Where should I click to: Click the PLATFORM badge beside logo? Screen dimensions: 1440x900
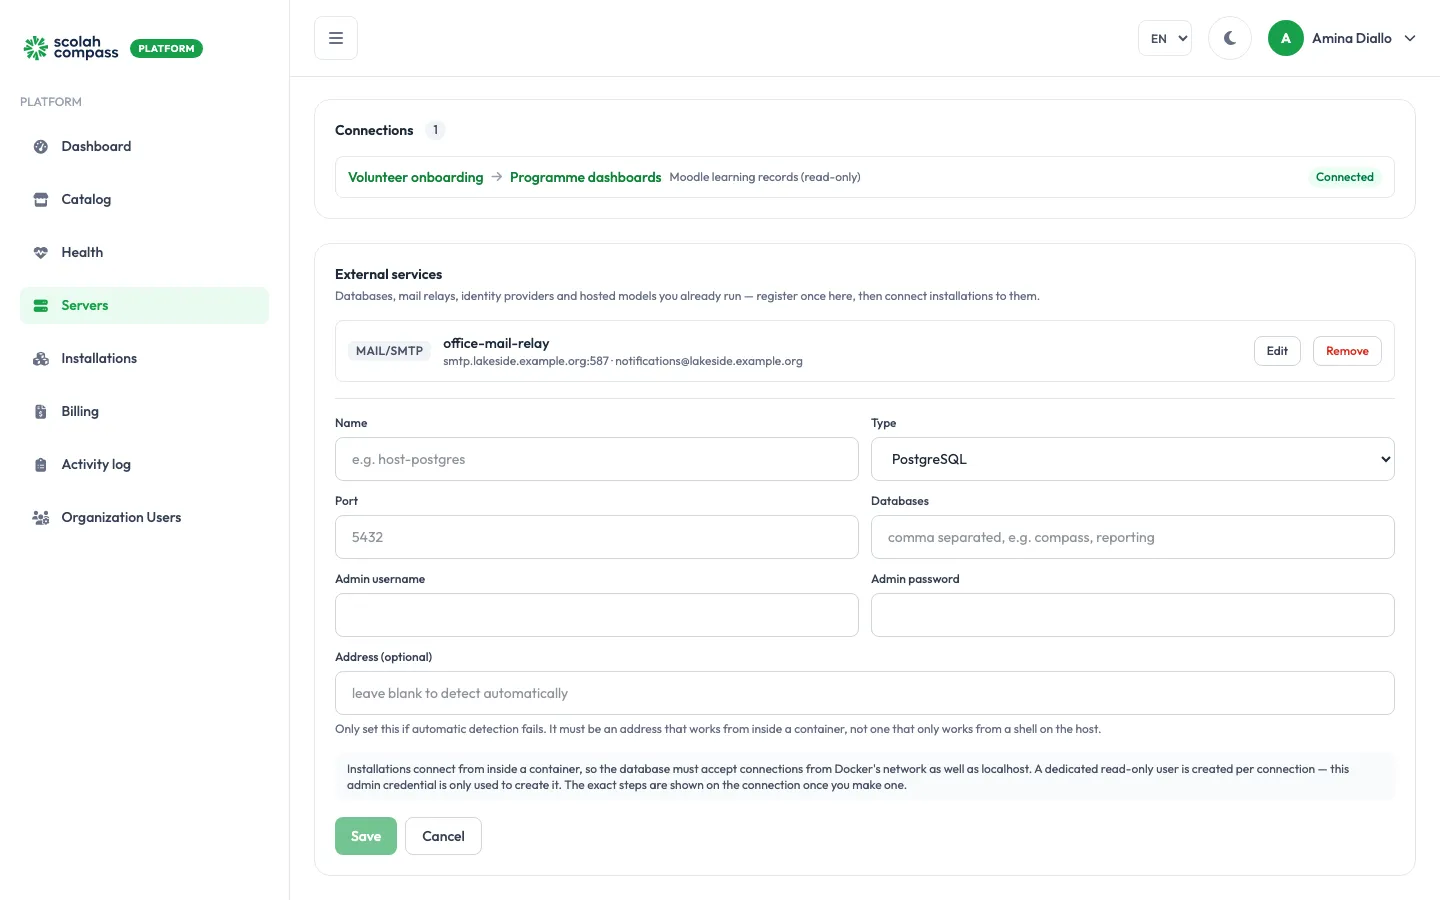(x=166, y=48)
